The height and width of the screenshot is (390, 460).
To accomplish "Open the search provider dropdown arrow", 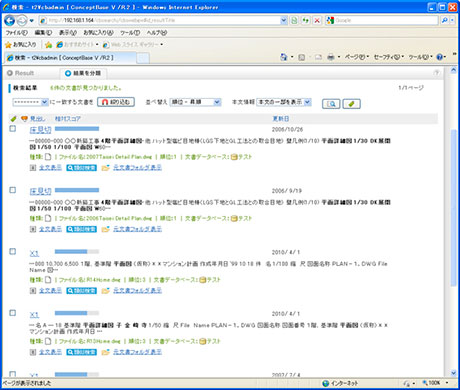I will pos(452,20).
